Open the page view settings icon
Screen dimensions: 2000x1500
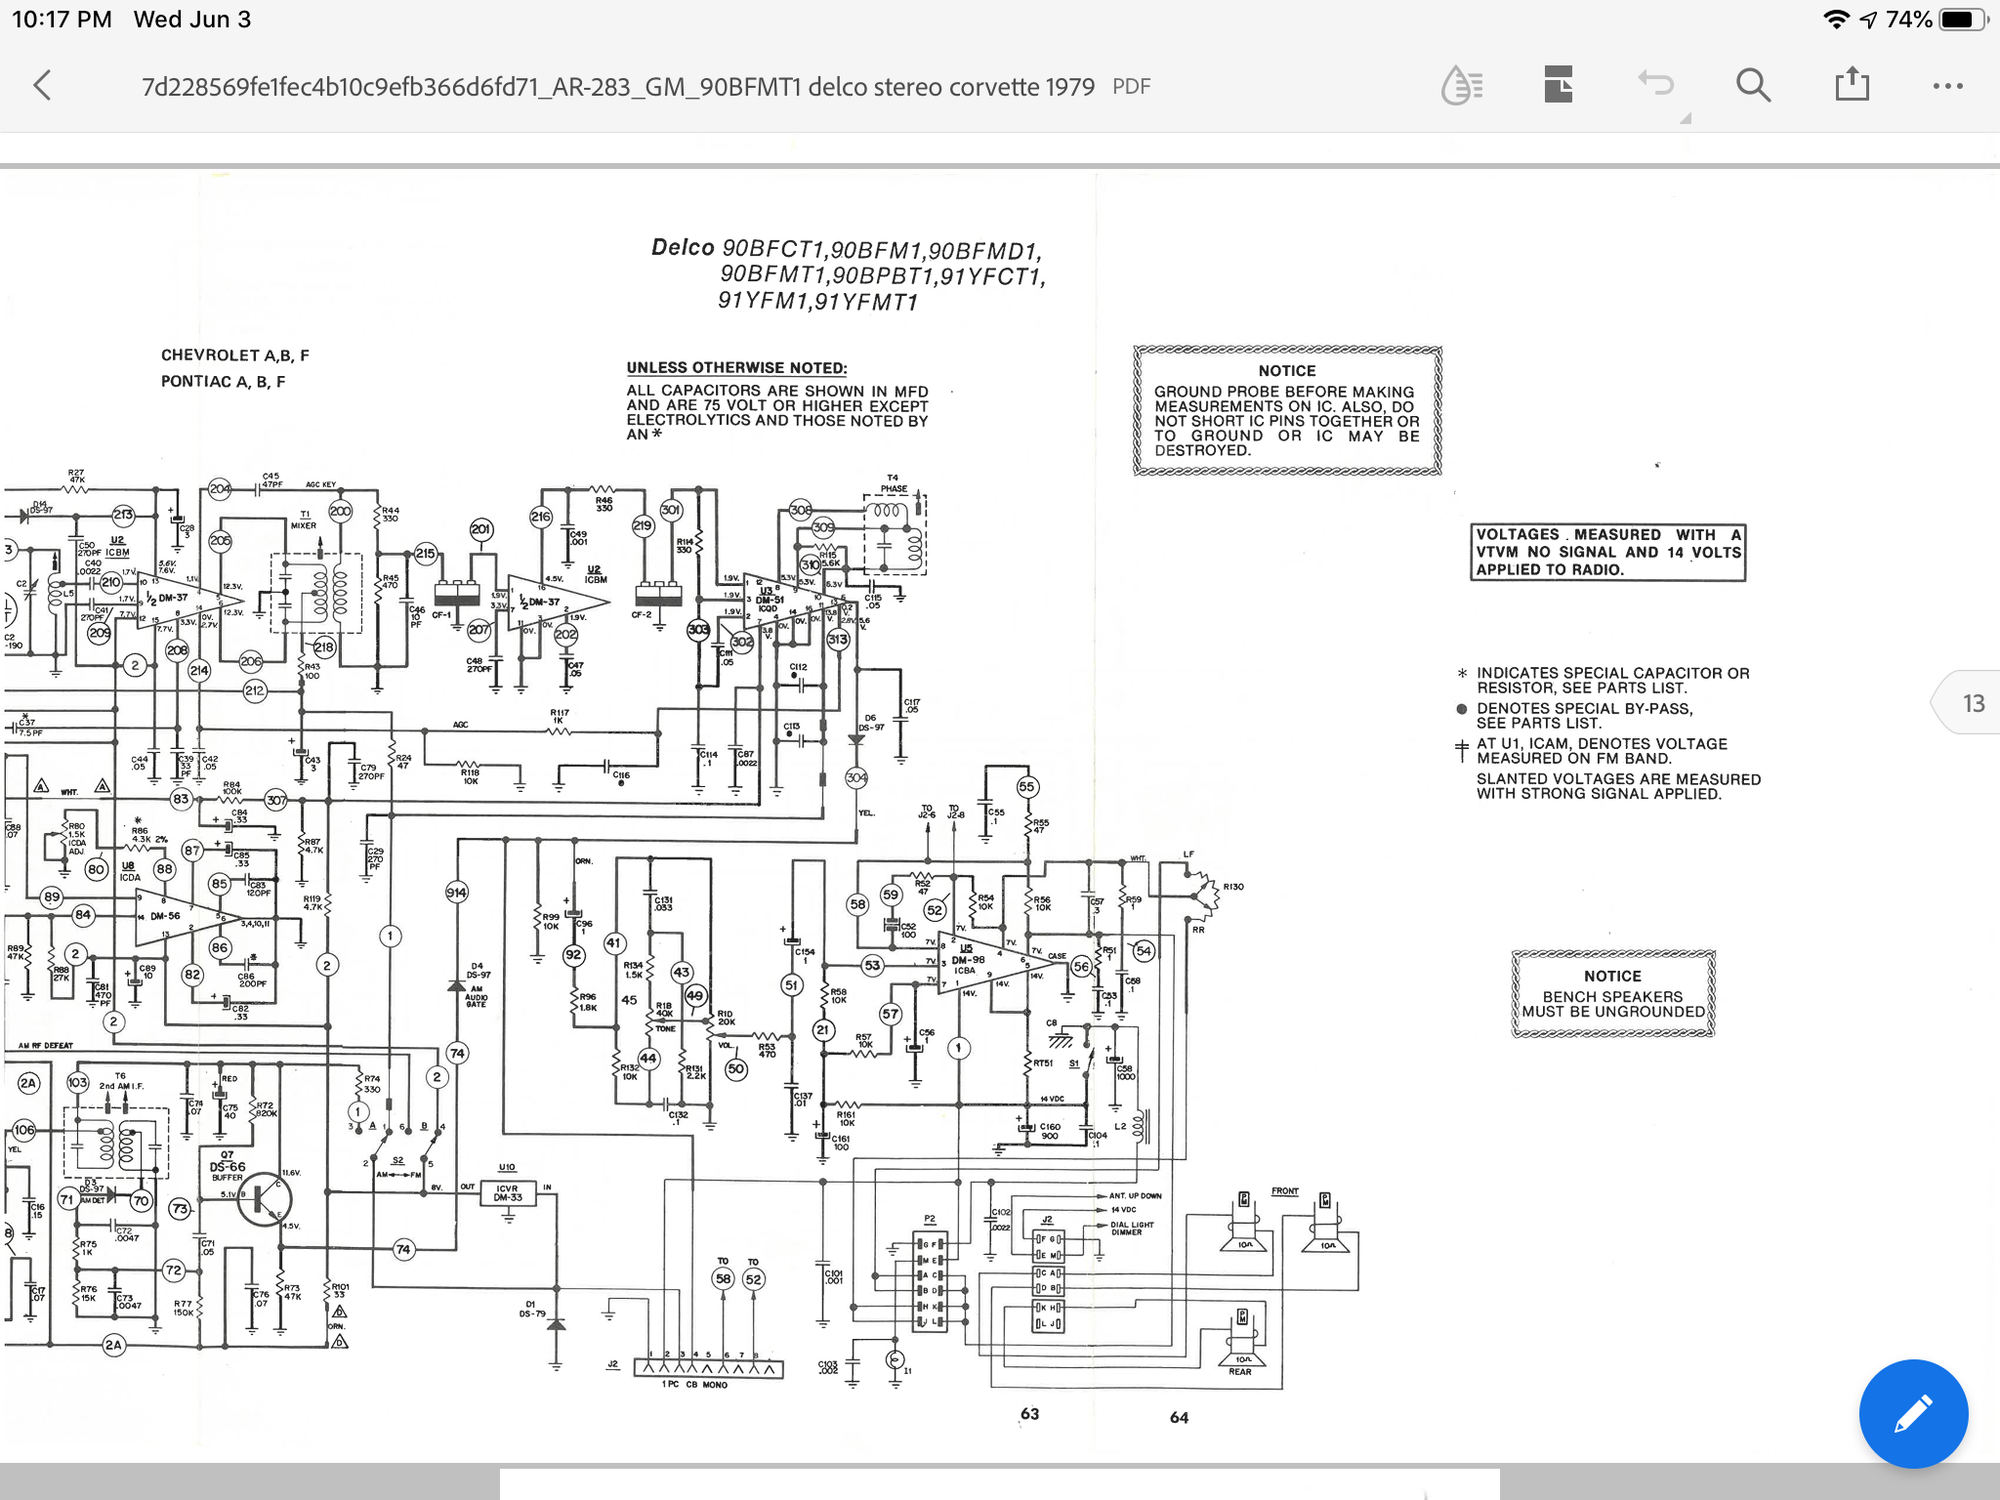point(1558,85)
